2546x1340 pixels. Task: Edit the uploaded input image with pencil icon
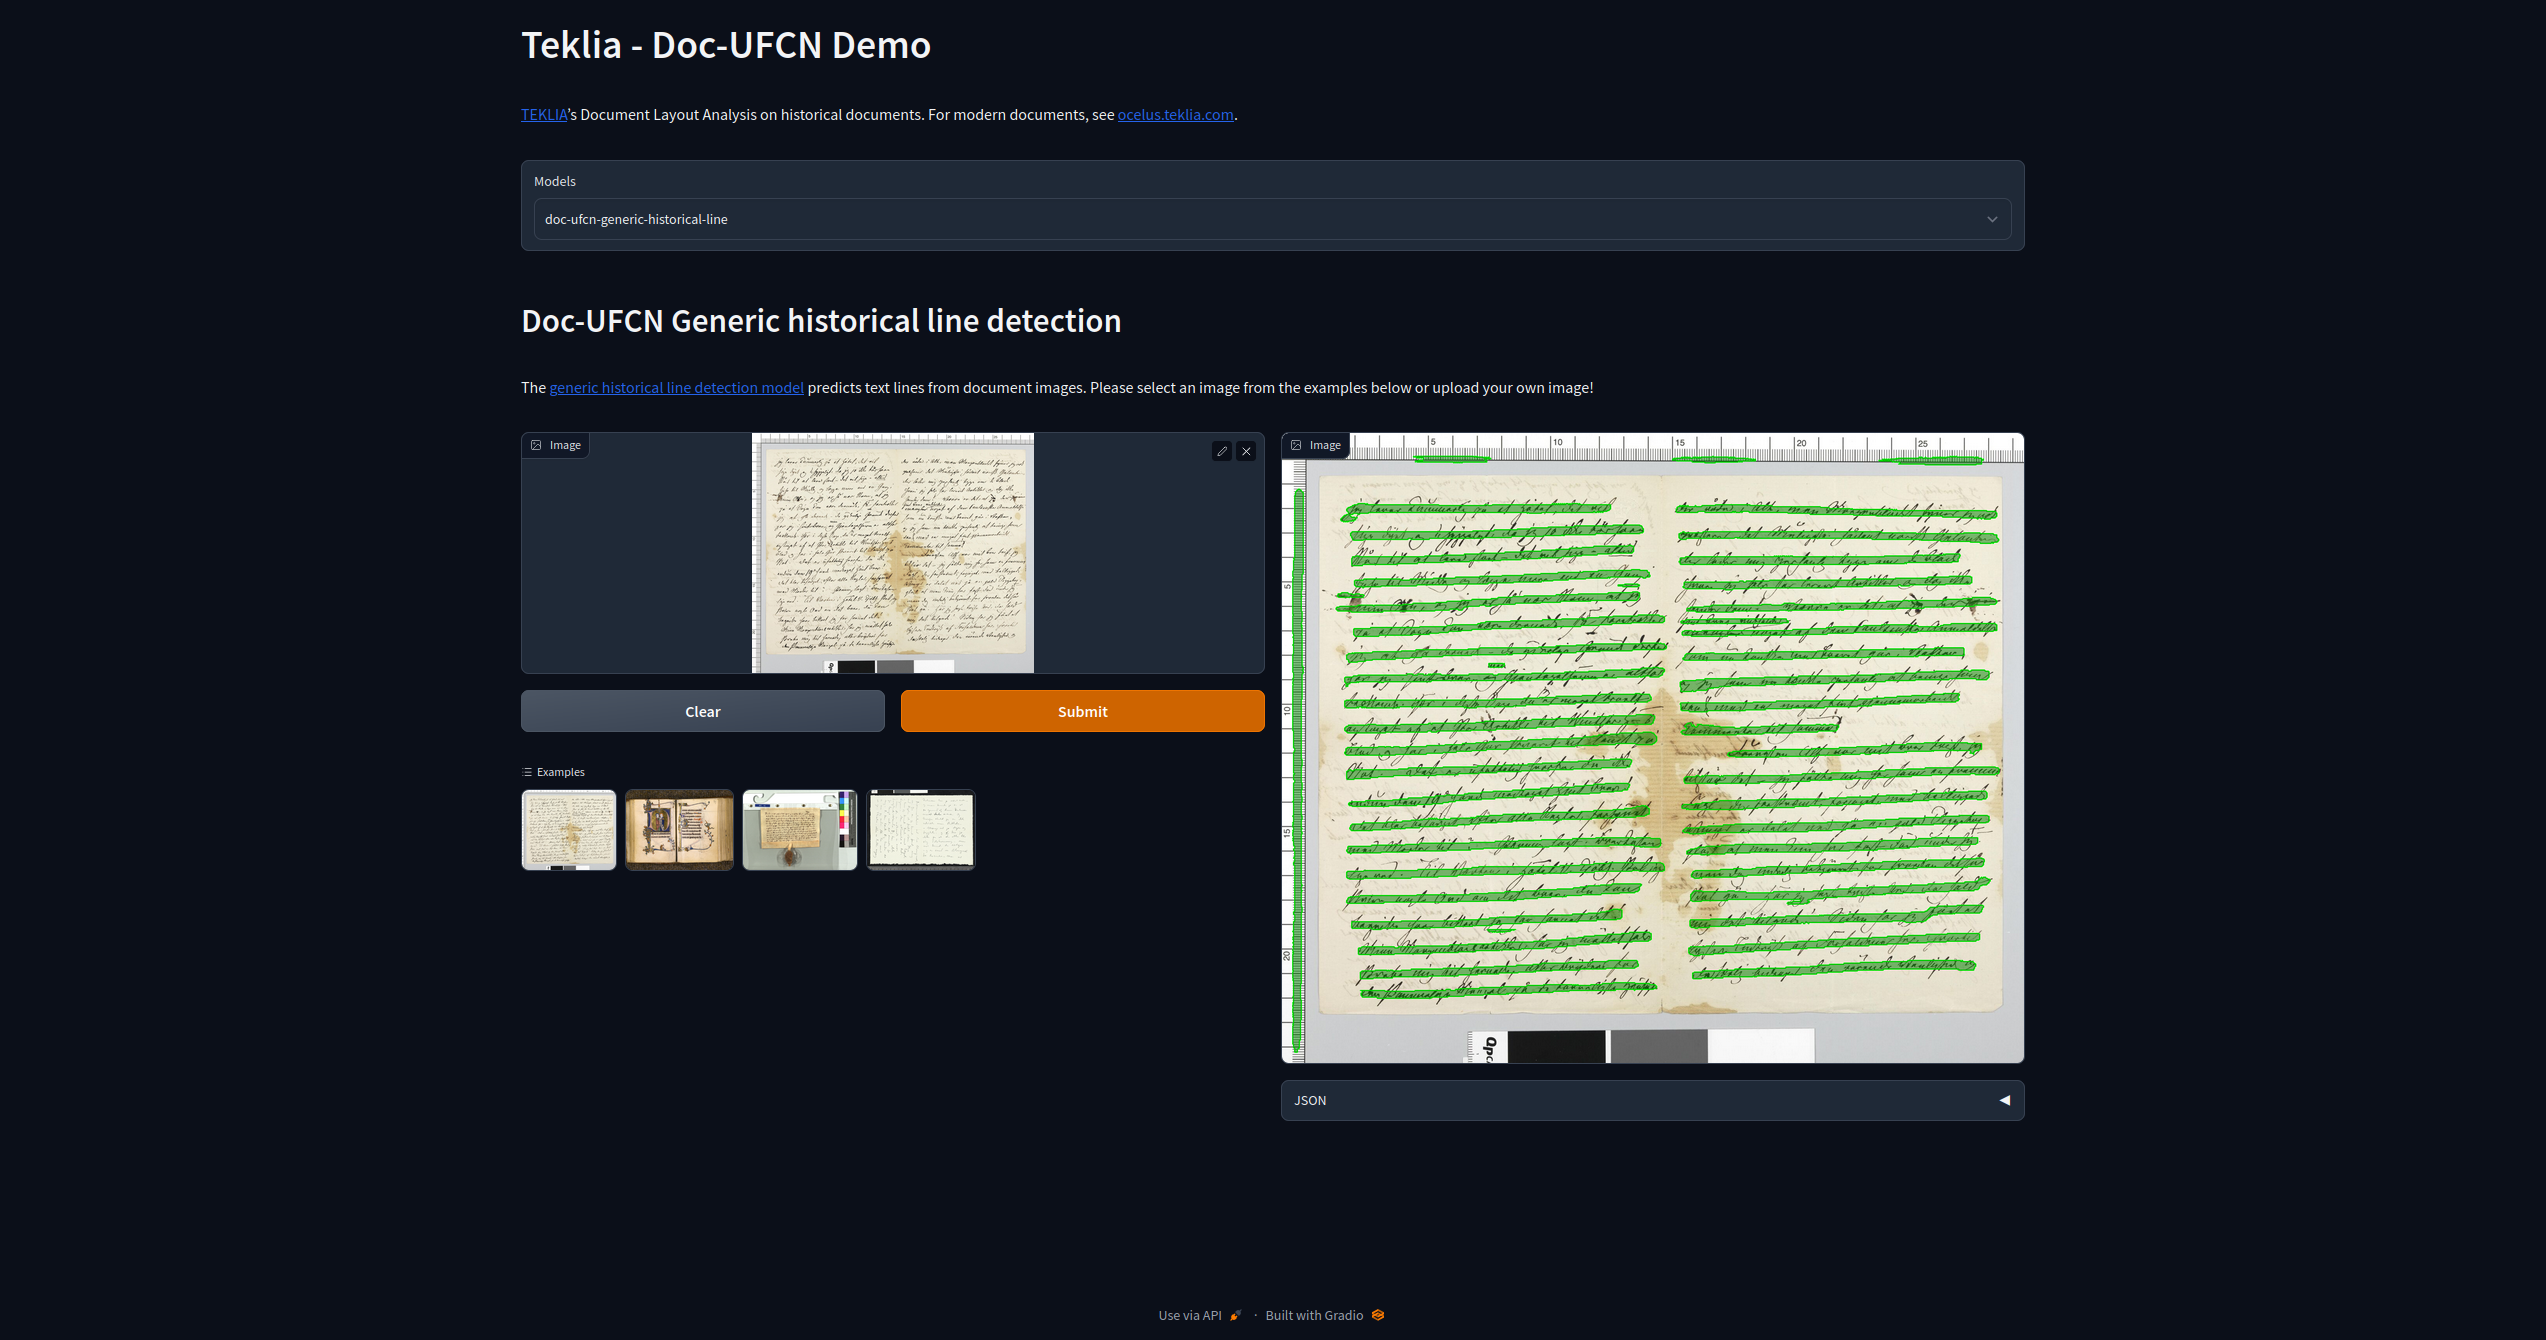(x=1221, y=451)
